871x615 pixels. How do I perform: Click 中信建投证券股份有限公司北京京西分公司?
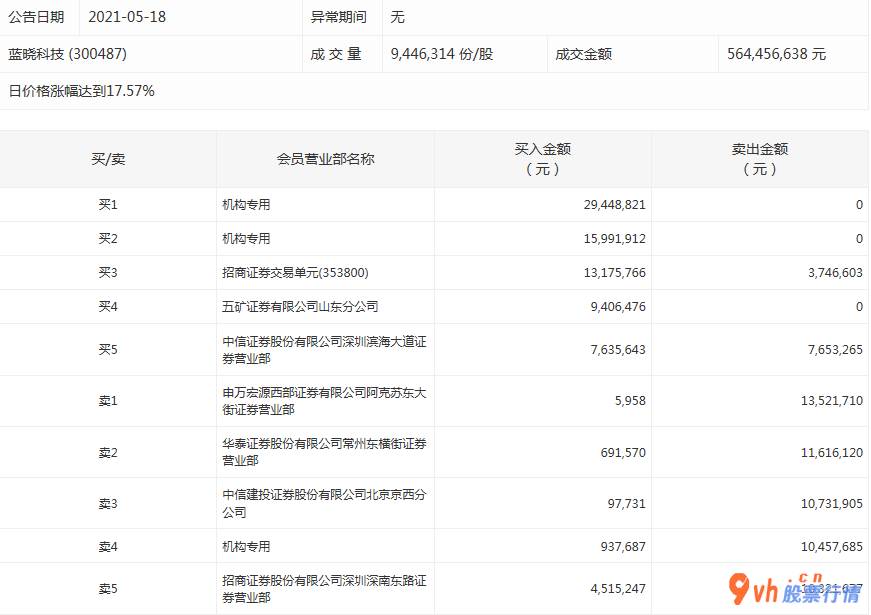click(x=324, y=503)
